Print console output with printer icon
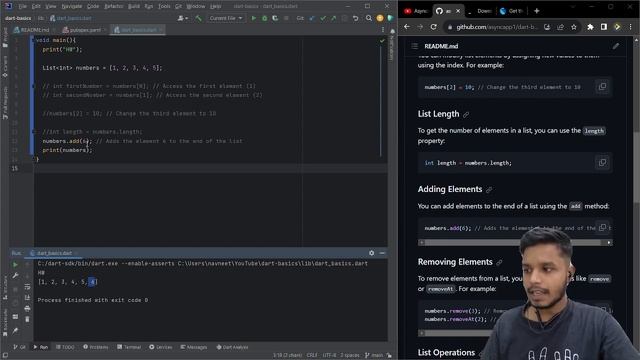Screen dimensions: 640x360 [27, 309]
